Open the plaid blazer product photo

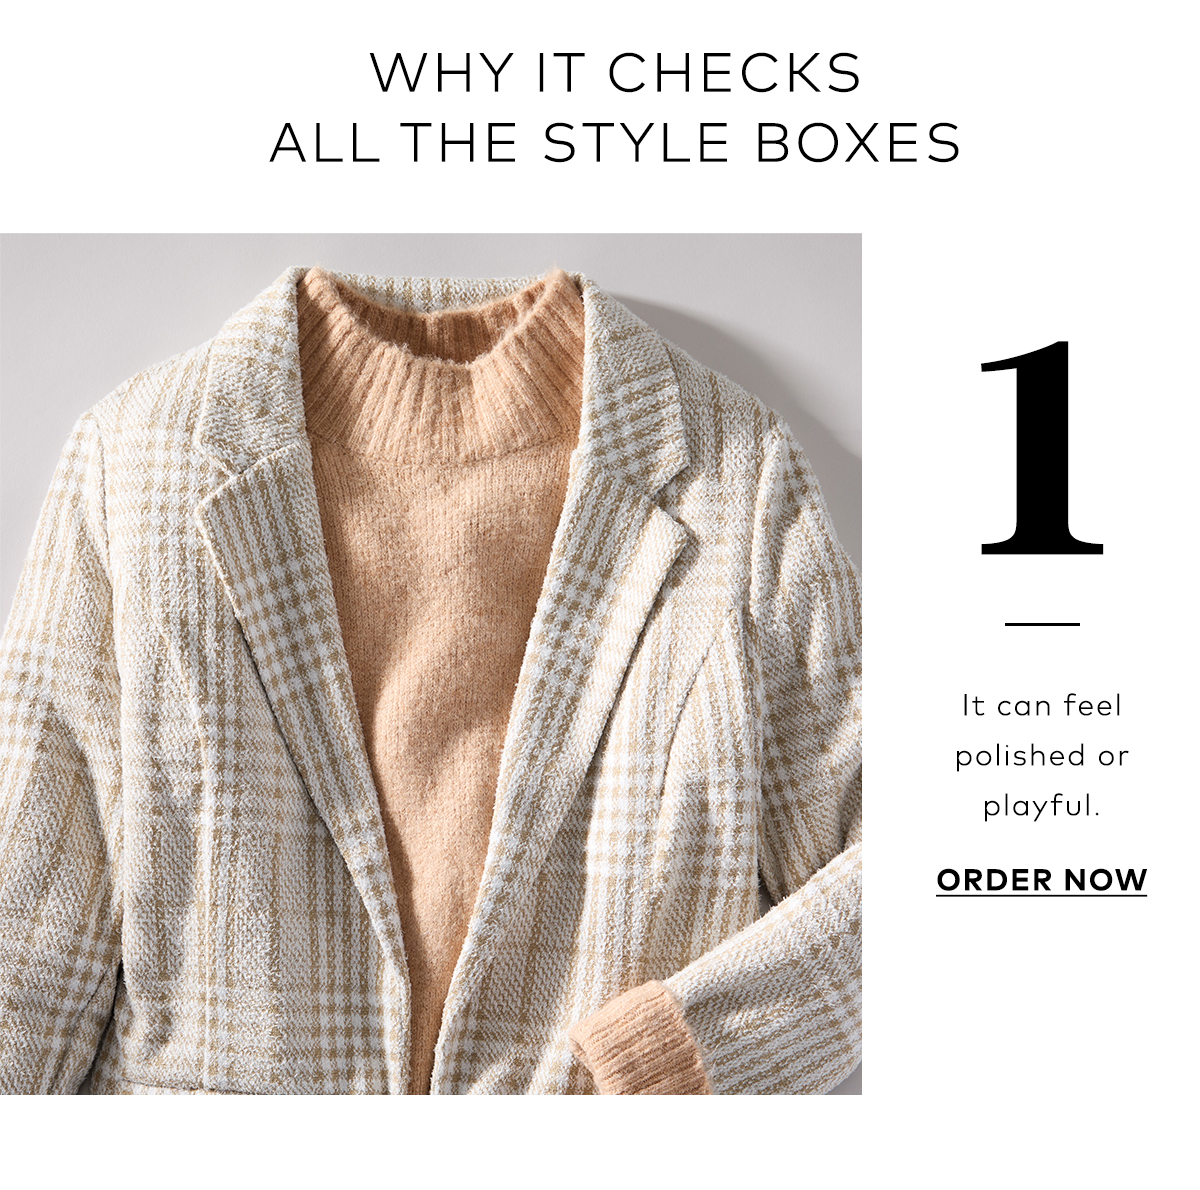431,664
